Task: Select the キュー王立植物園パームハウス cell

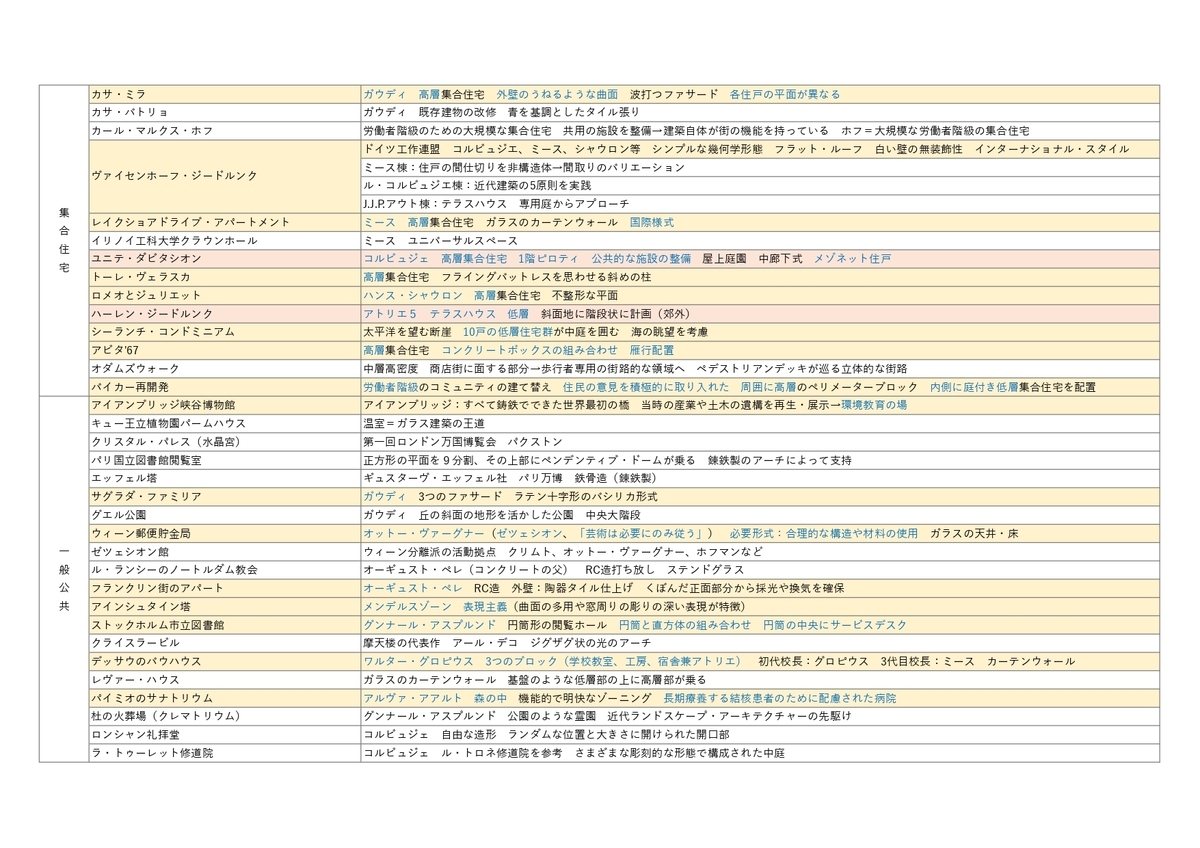Action: 224,423
